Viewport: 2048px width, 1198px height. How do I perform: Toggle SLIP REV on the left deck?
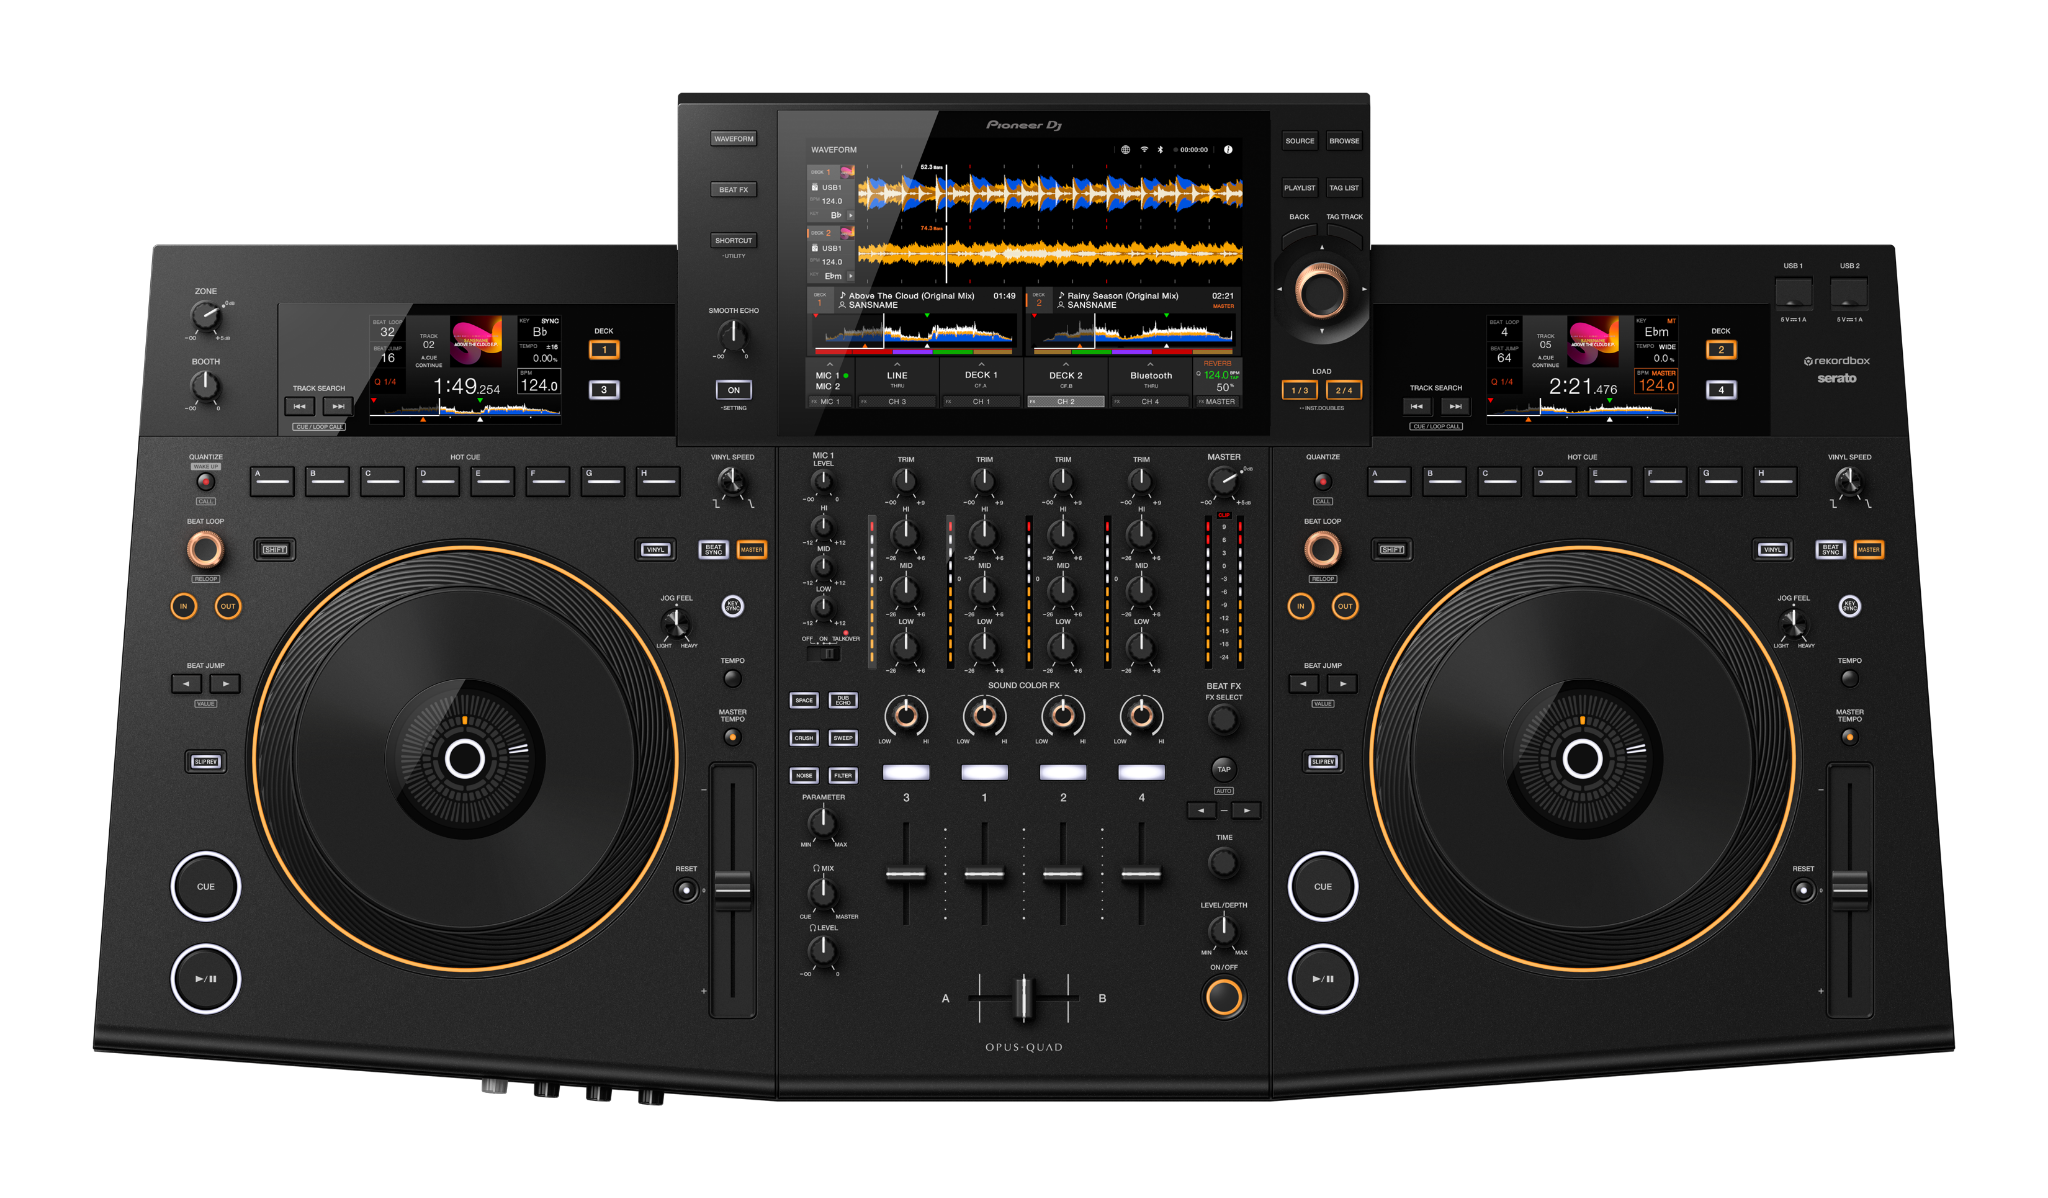pyautogui.click(x=205, y=762)
